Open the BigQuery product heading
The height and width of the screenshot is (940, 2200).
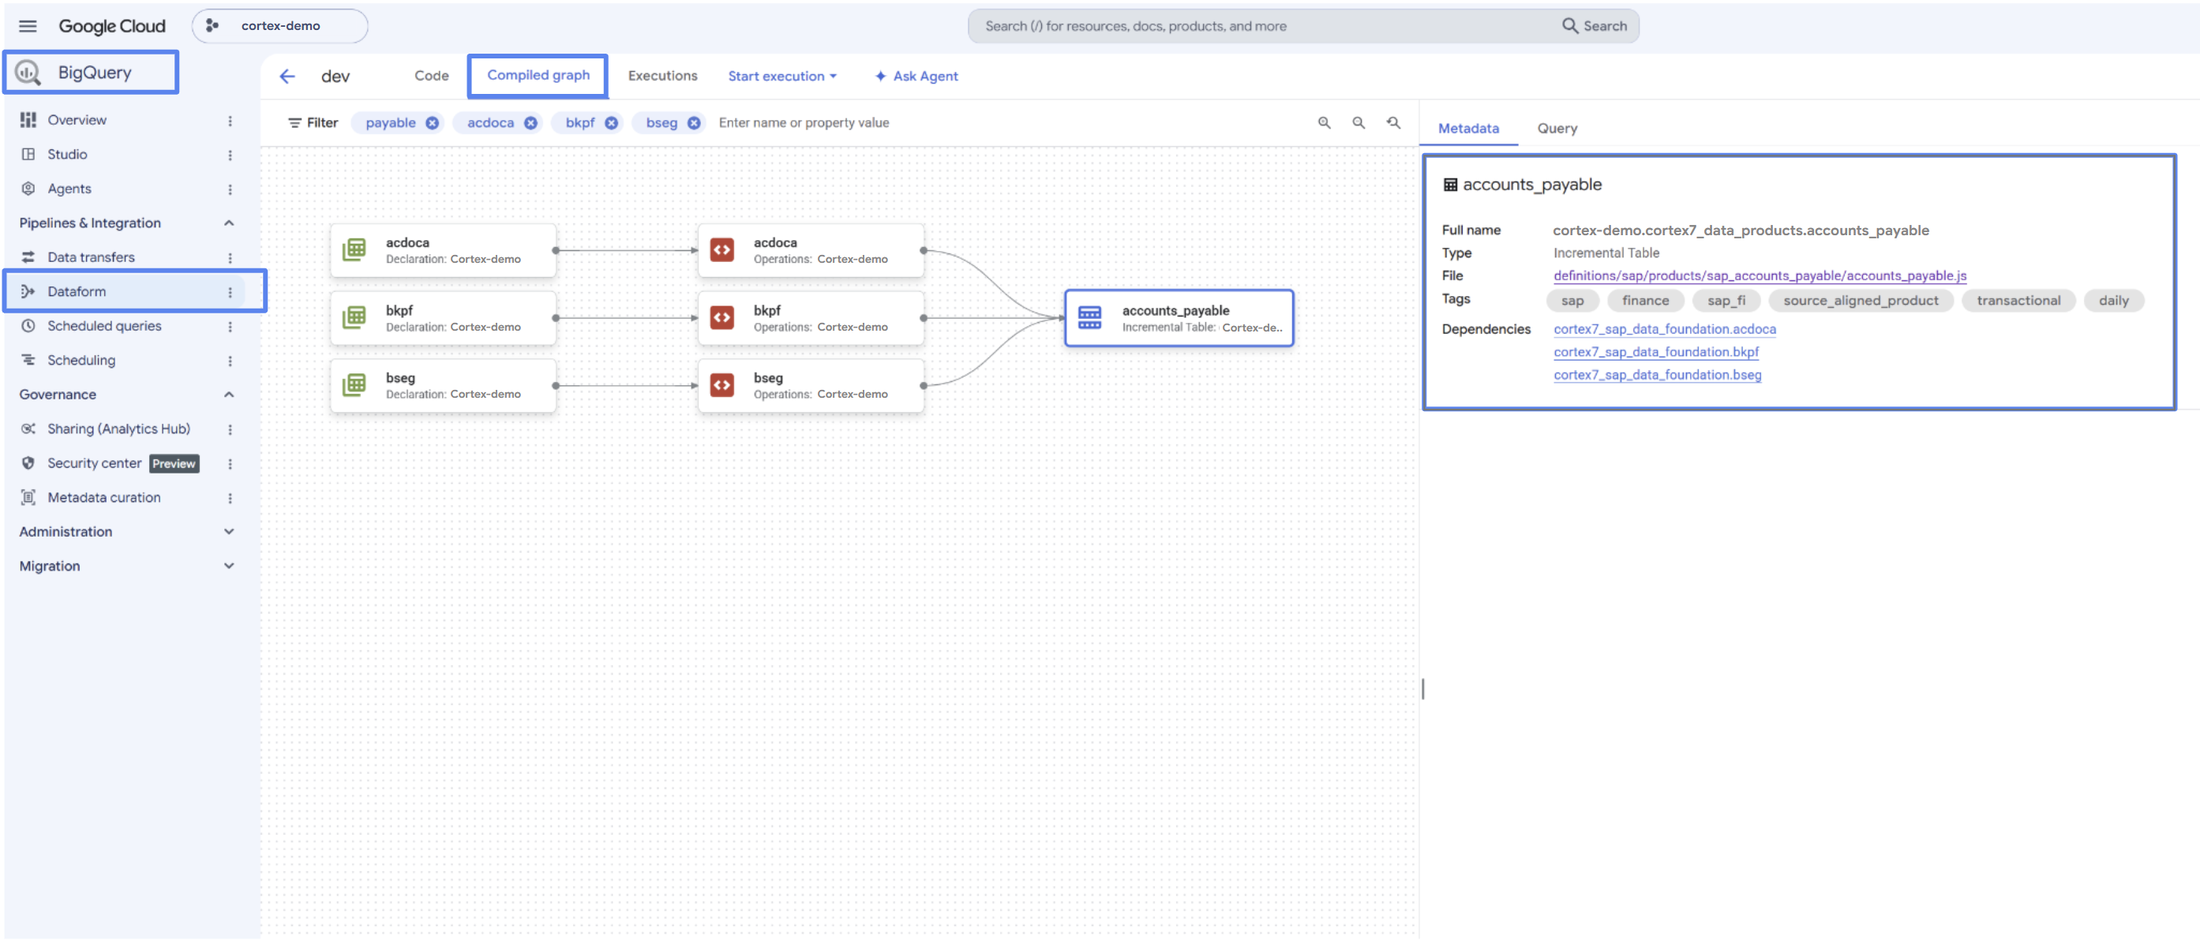click(91, 72)
